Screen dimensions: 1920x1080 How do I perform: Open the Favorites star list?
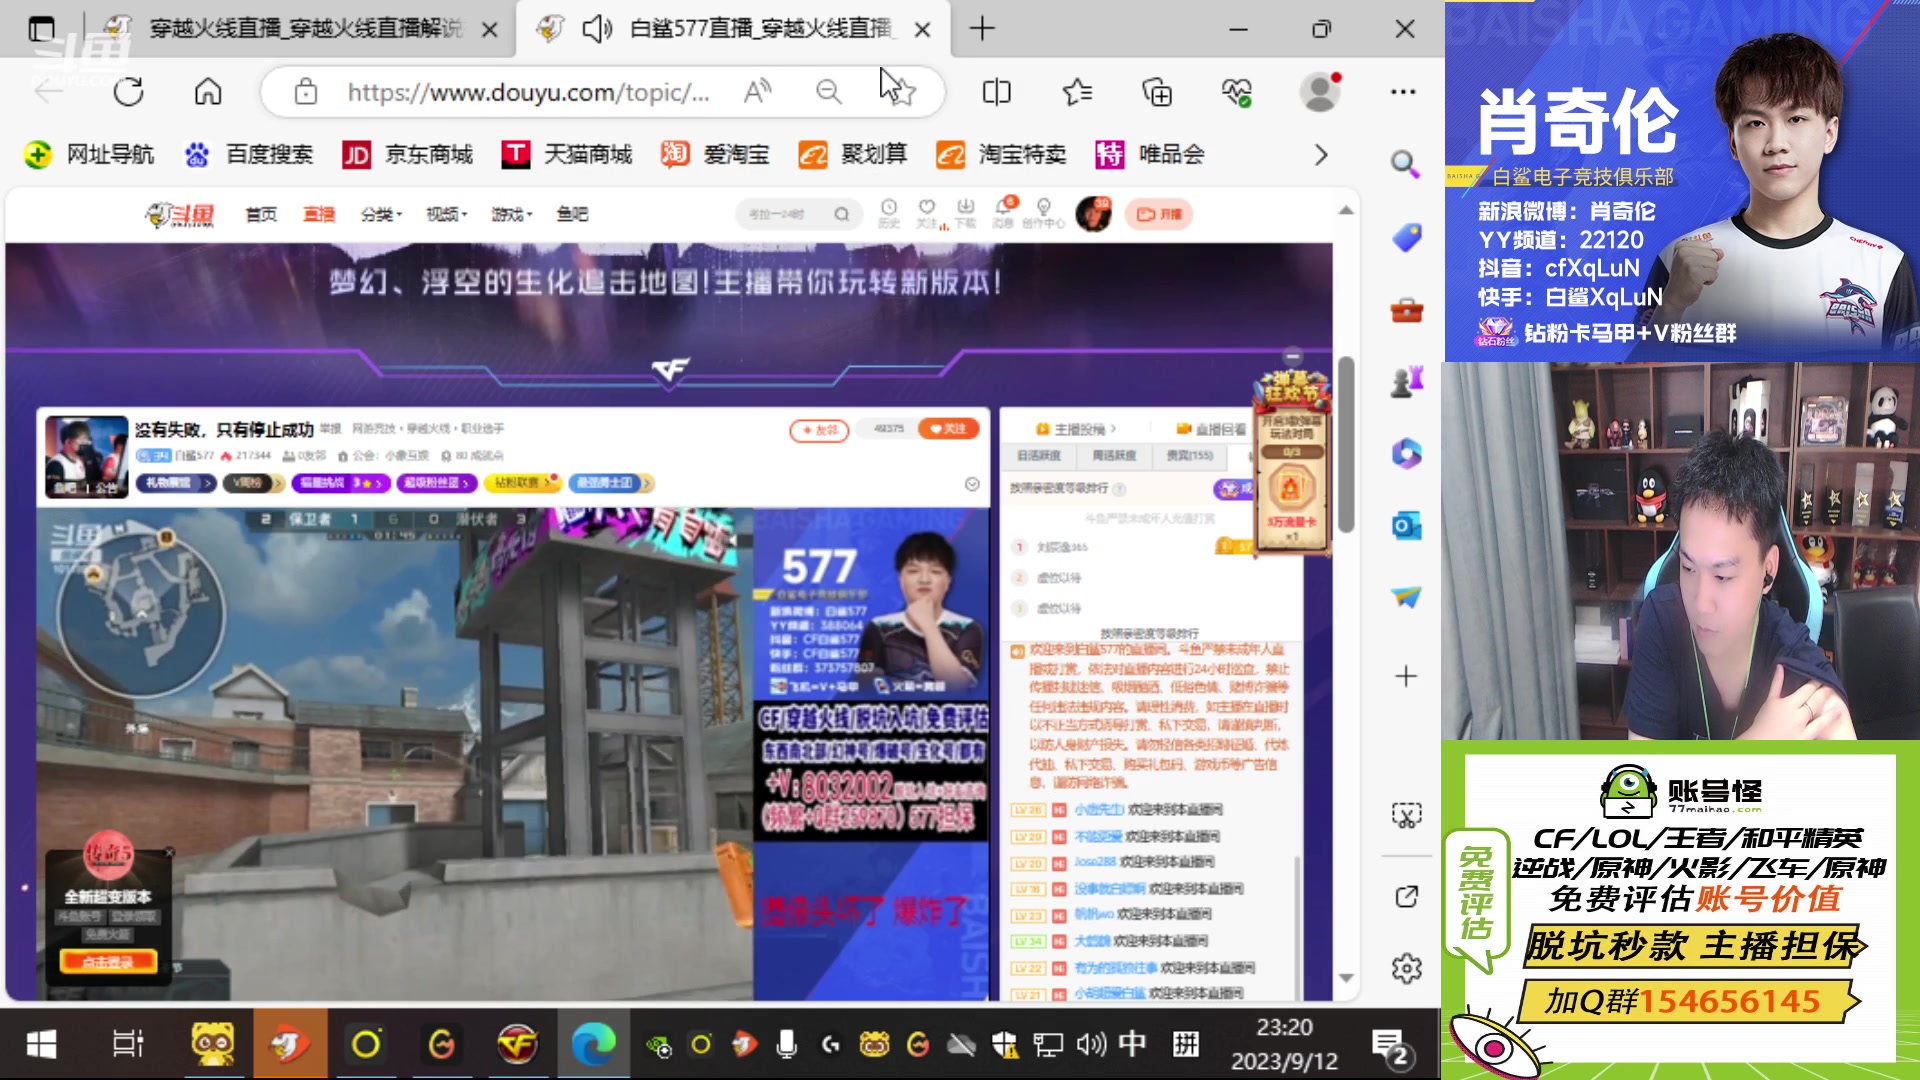tap(1077, 92)
